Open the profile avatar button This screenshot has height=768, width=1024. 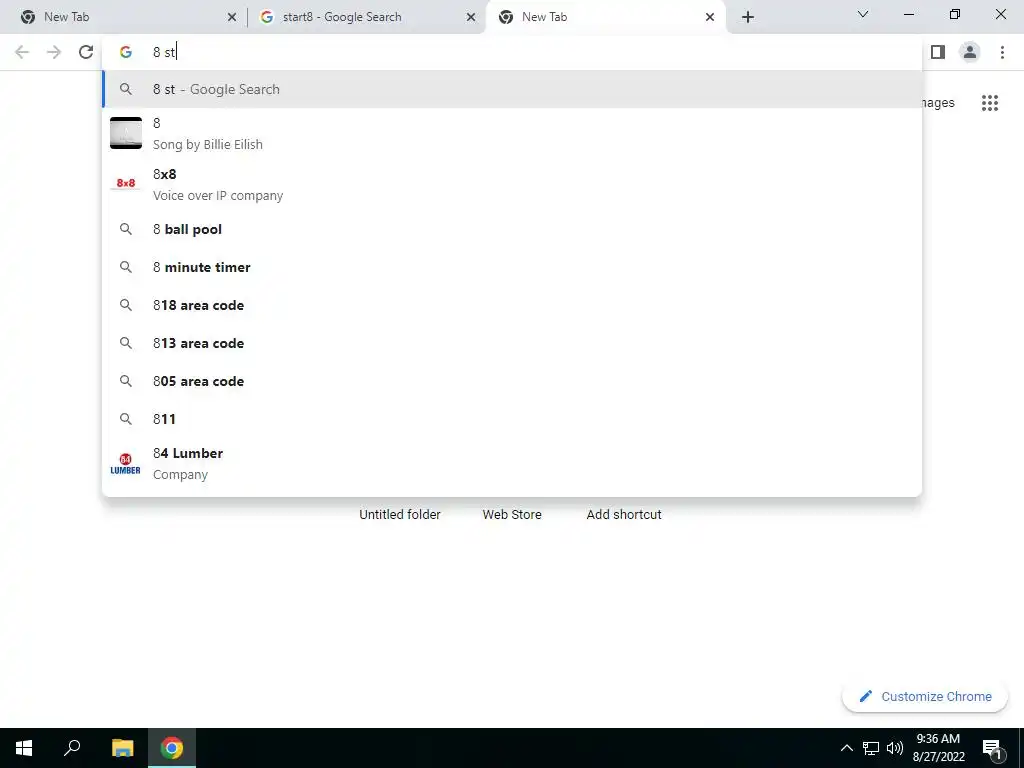[x=970, y=52]
